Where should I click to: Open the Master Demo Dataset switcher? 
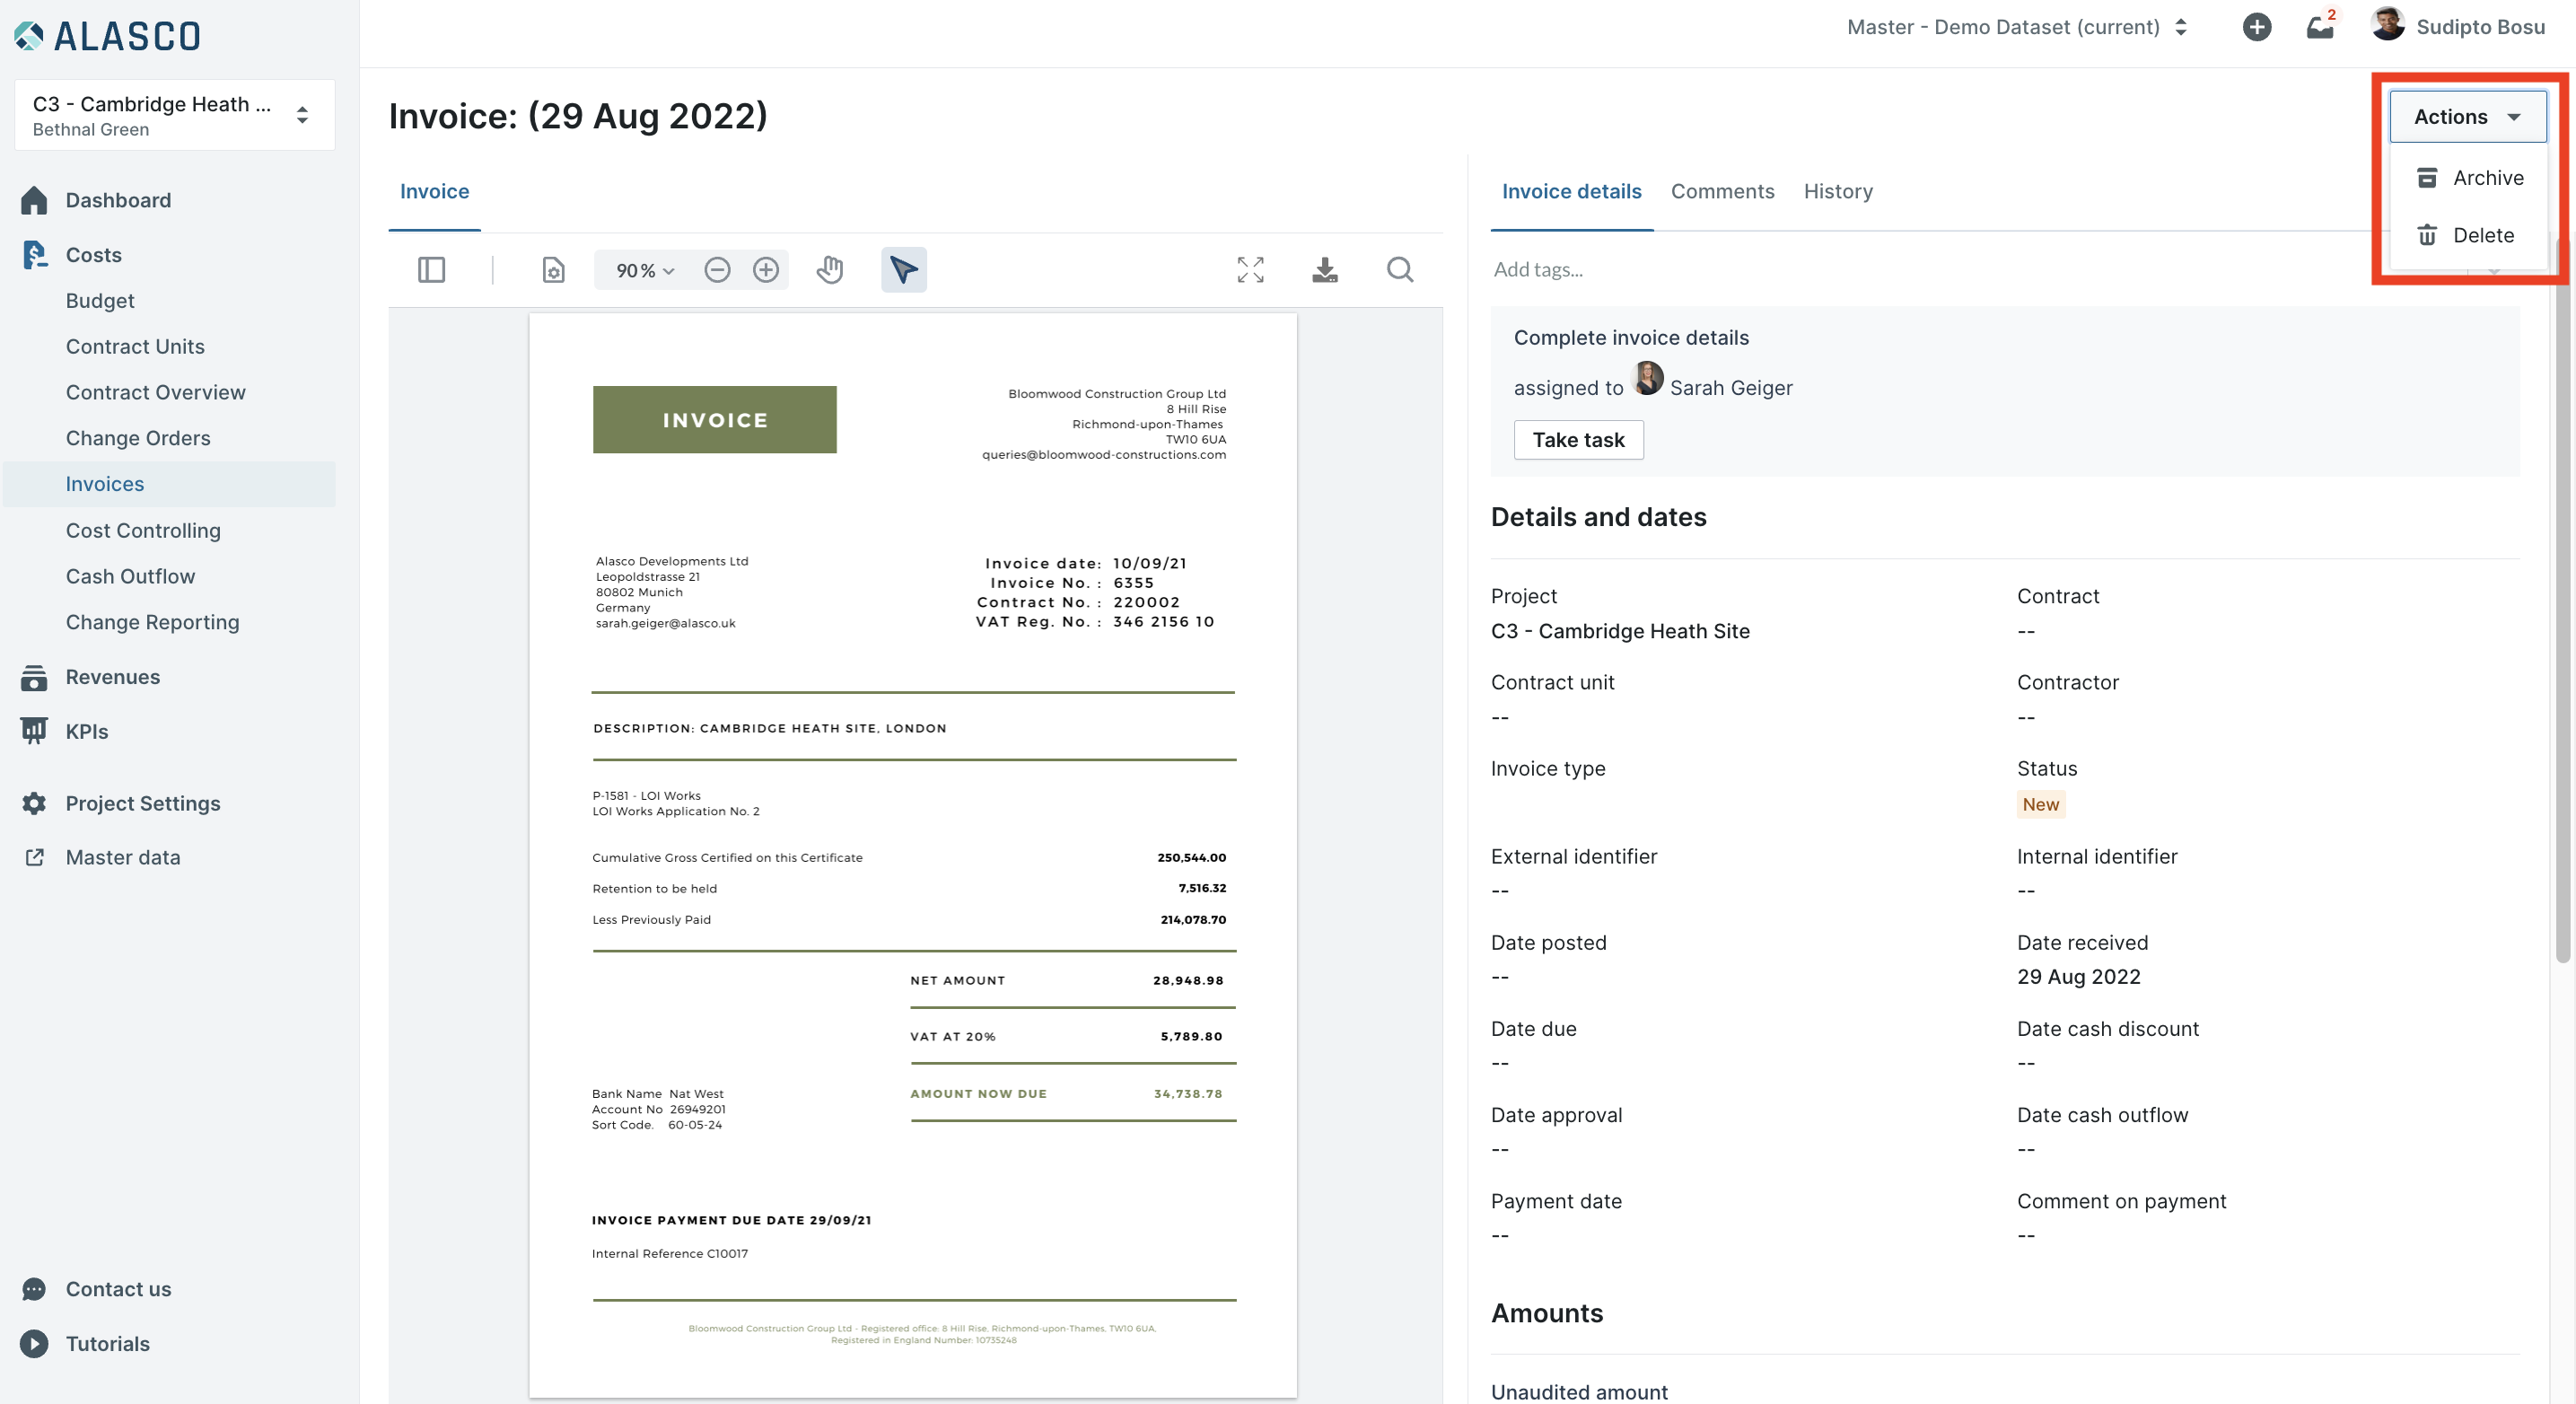click(x=2017, y=27)
